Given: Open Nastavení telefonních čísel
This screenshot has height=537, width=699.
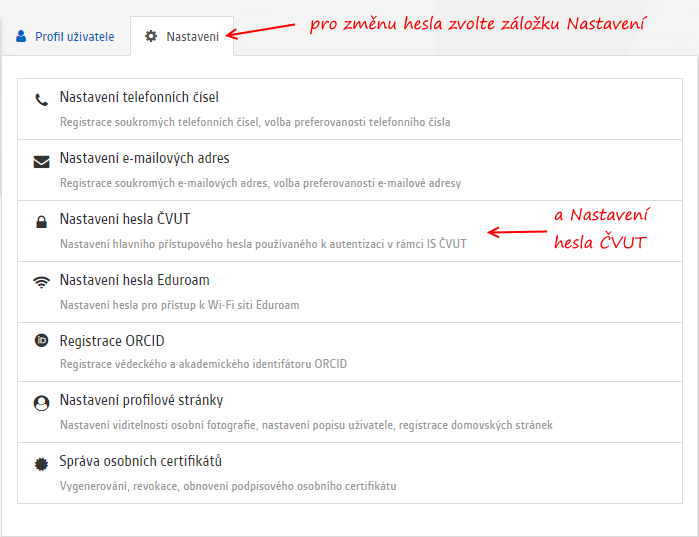Looking at the screenshot, I should pos(350,109).
